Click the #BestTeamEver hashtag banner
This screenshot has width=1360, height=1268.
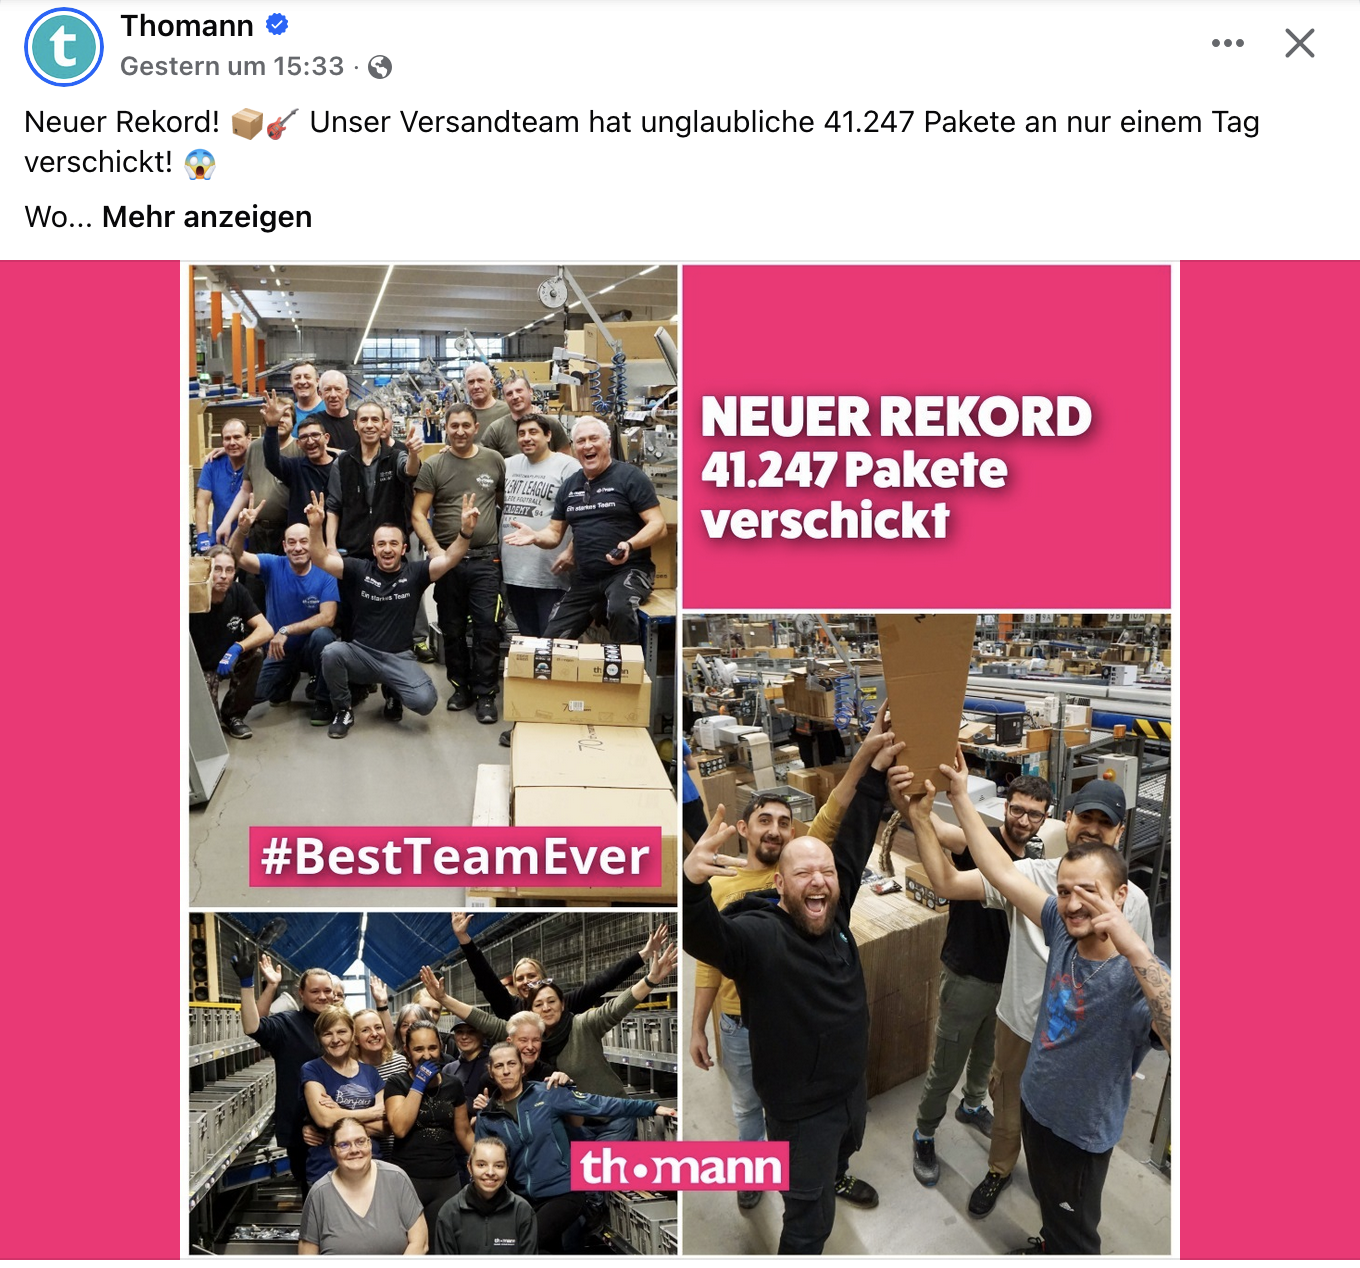click(455, 857)
